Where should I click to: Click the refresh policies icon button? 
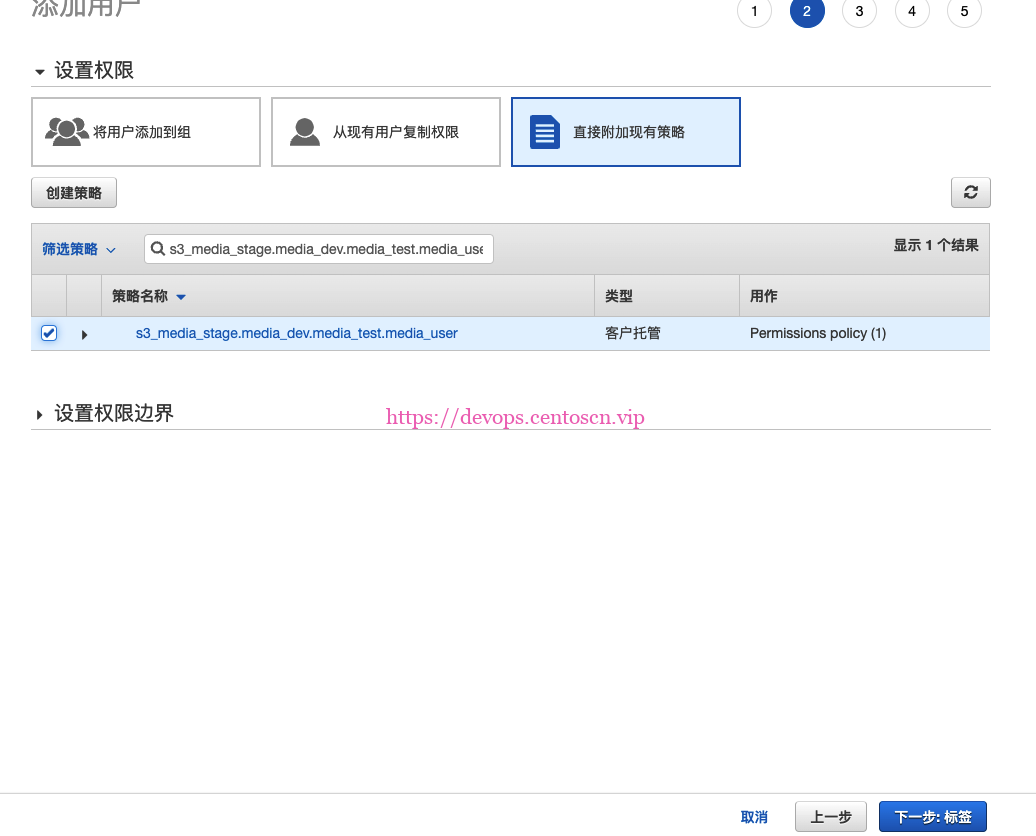click(970, 193)
